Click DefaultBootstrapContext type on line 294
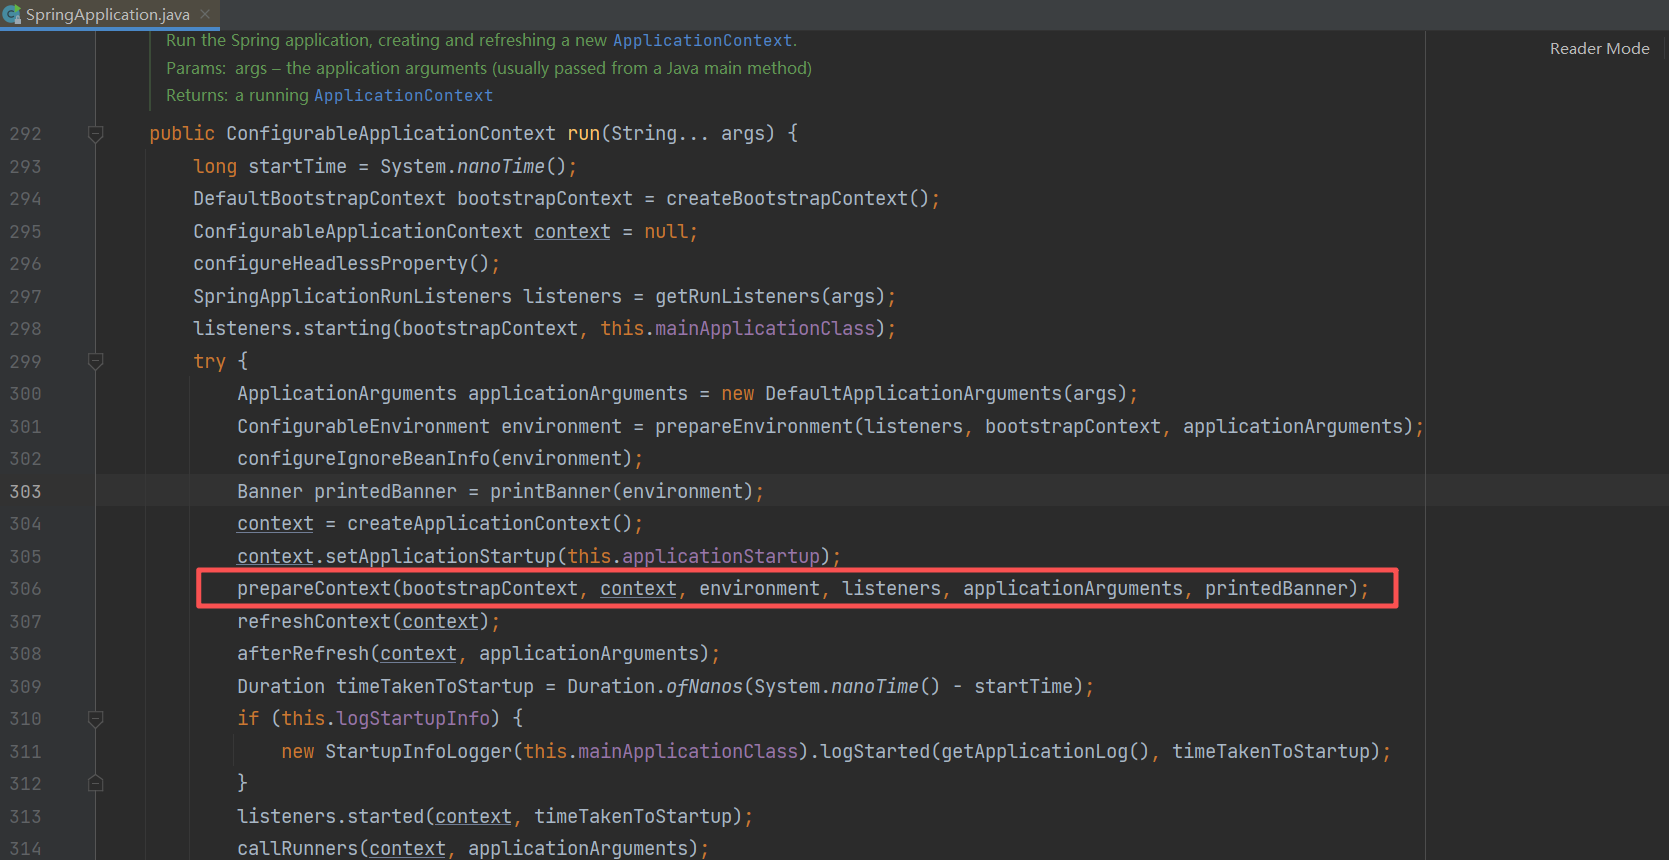 [x=319, y=198]
